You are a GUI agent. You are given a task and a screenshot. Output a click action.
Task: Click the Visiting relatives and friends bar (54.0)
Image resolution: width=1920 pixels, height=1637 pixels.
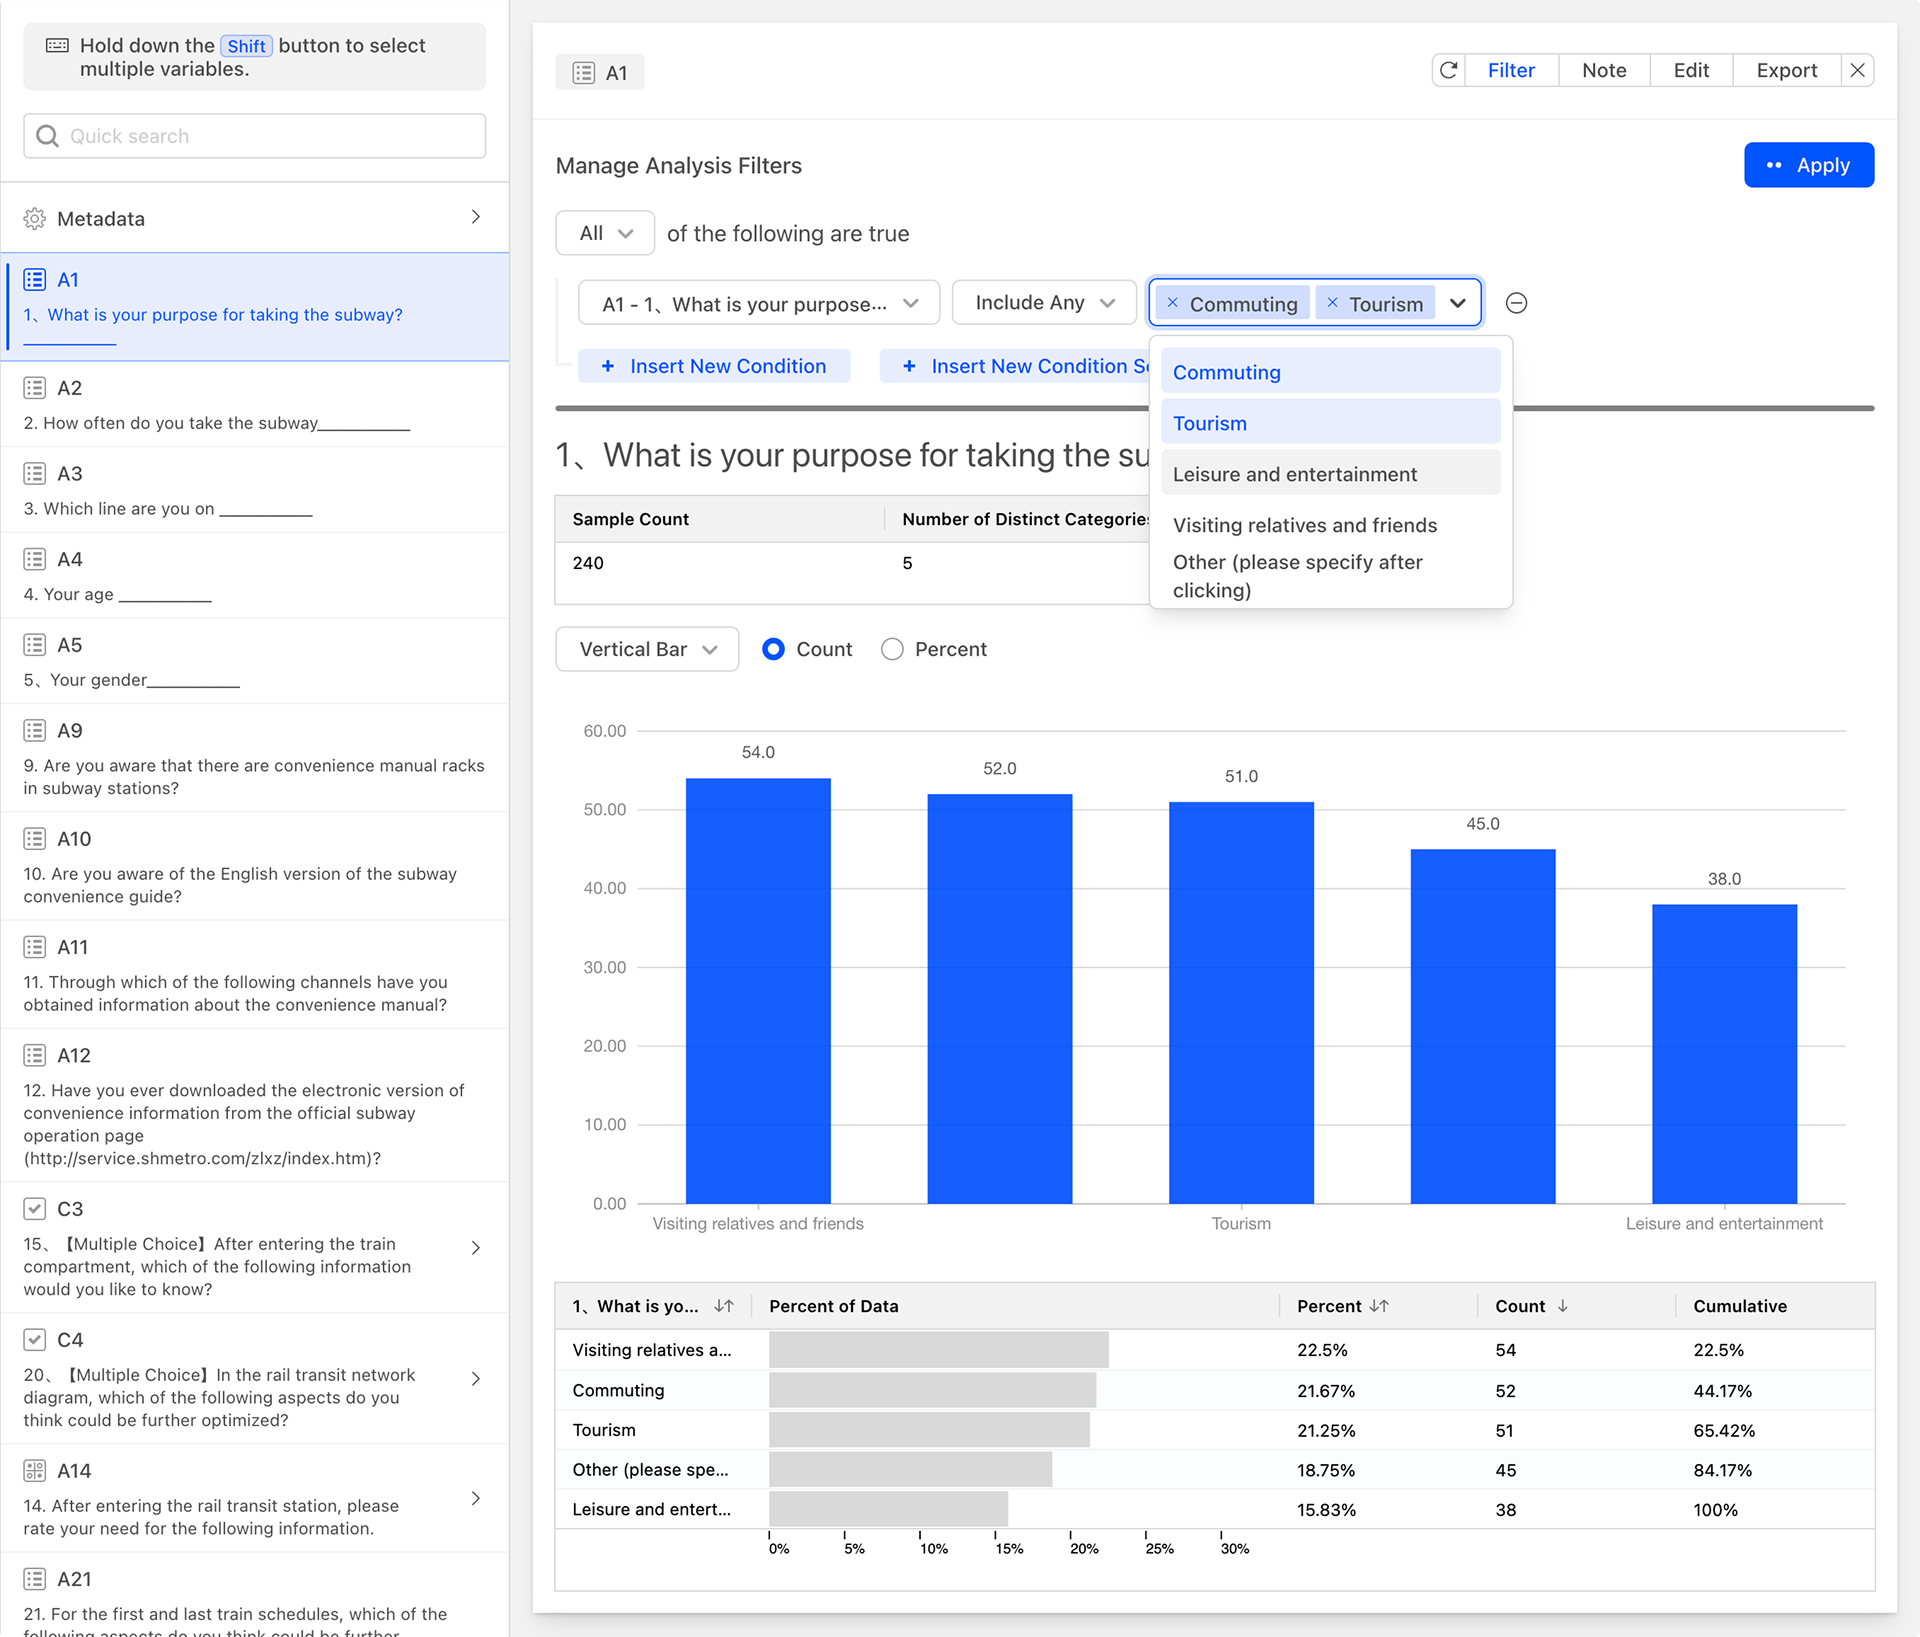pos(758,991)
